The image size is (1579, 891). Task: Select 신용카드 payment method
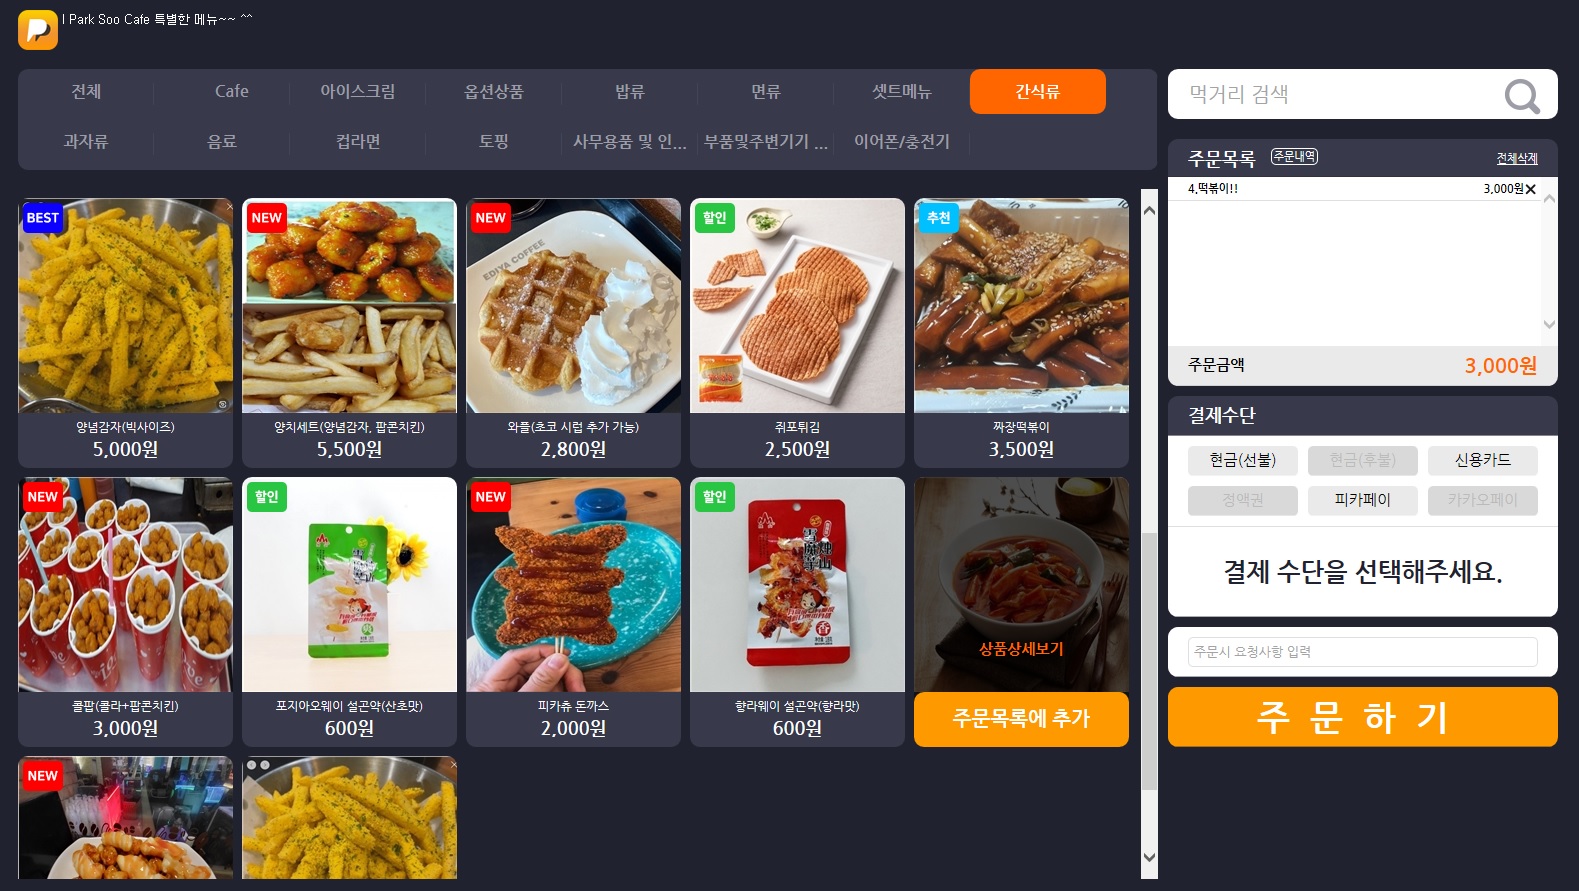click(x=1483, y=460)
